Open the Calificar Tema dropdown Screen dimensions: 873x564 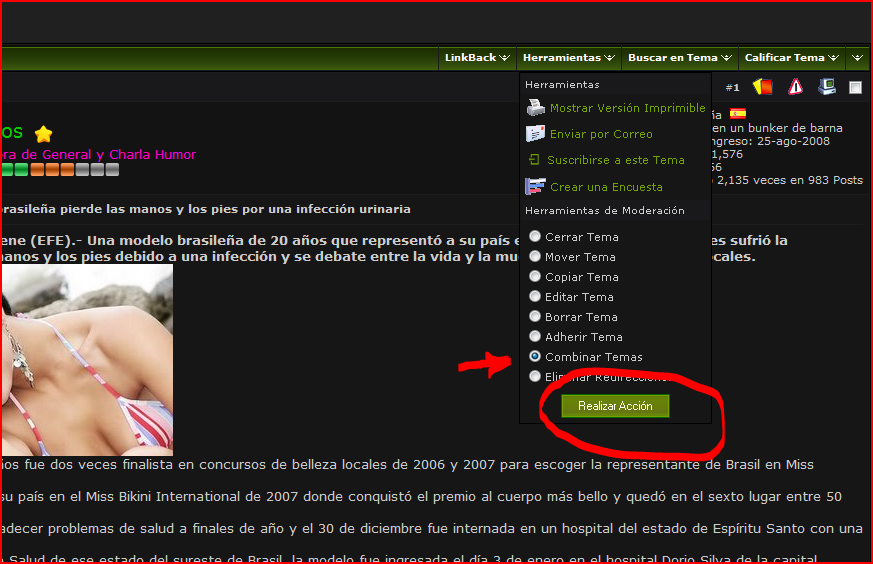791,58
